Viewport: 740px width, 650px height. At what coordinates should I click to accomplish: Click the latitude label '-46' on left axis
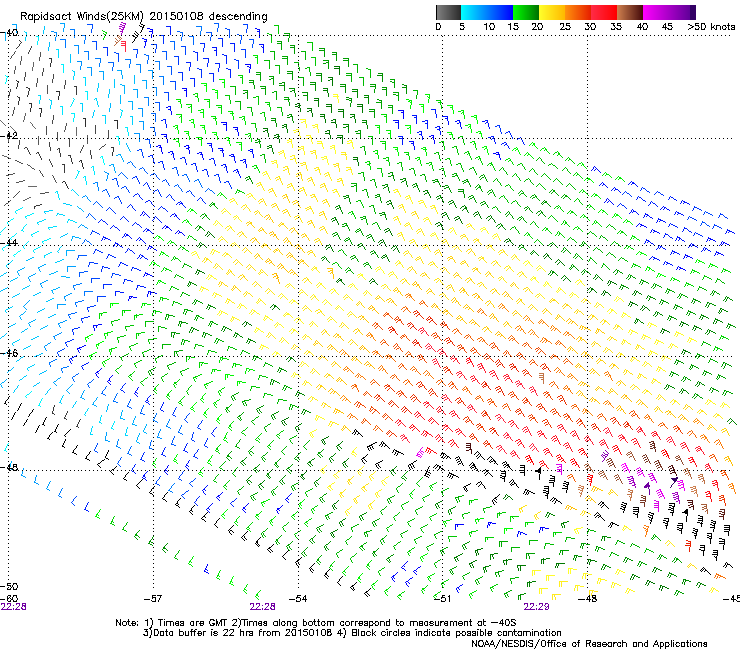tap(9, 353)
